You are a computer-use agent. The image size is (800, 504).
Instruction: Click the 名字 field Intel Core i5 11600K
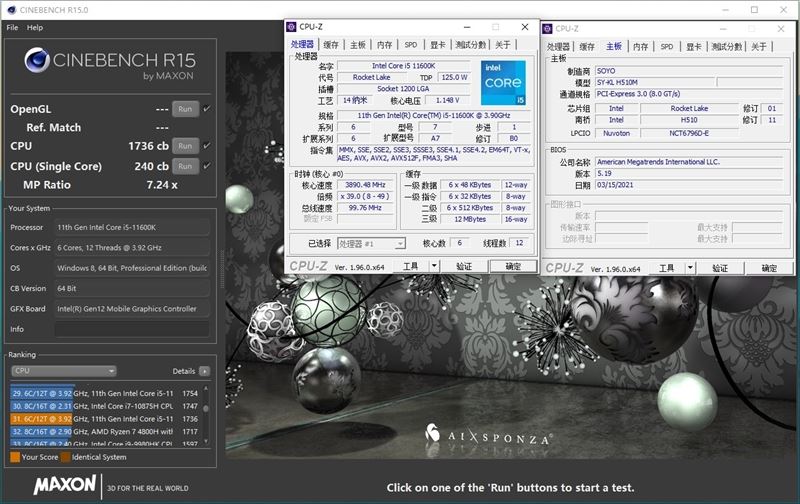(x=403, y=66)
